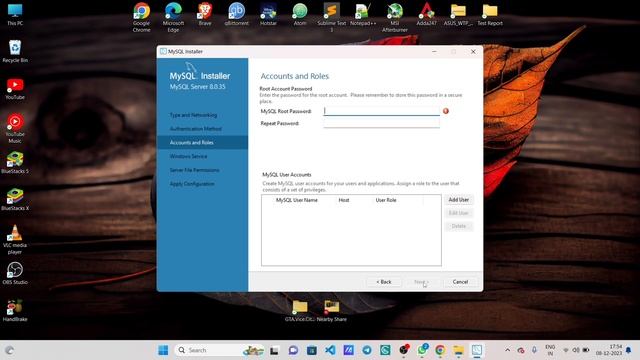Launch Atom editor desktop icon
The height and width of the screenshot is (360, 640).
point(300,14)
